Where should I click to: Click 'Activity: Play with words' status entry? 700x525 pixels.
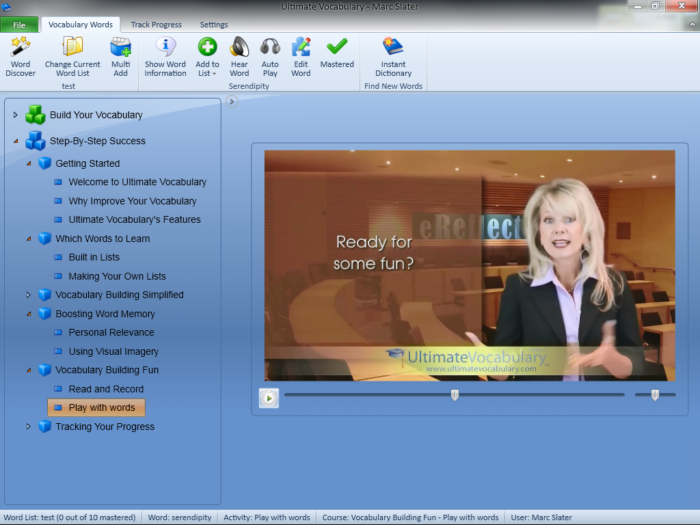(267, 517)
